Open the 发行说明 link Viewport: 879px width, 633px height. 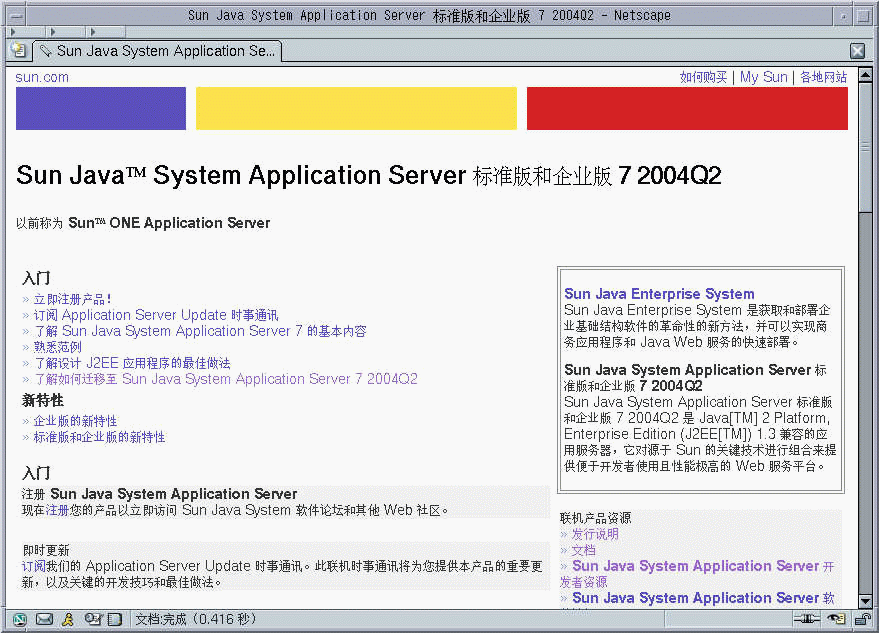click(595, 534)
